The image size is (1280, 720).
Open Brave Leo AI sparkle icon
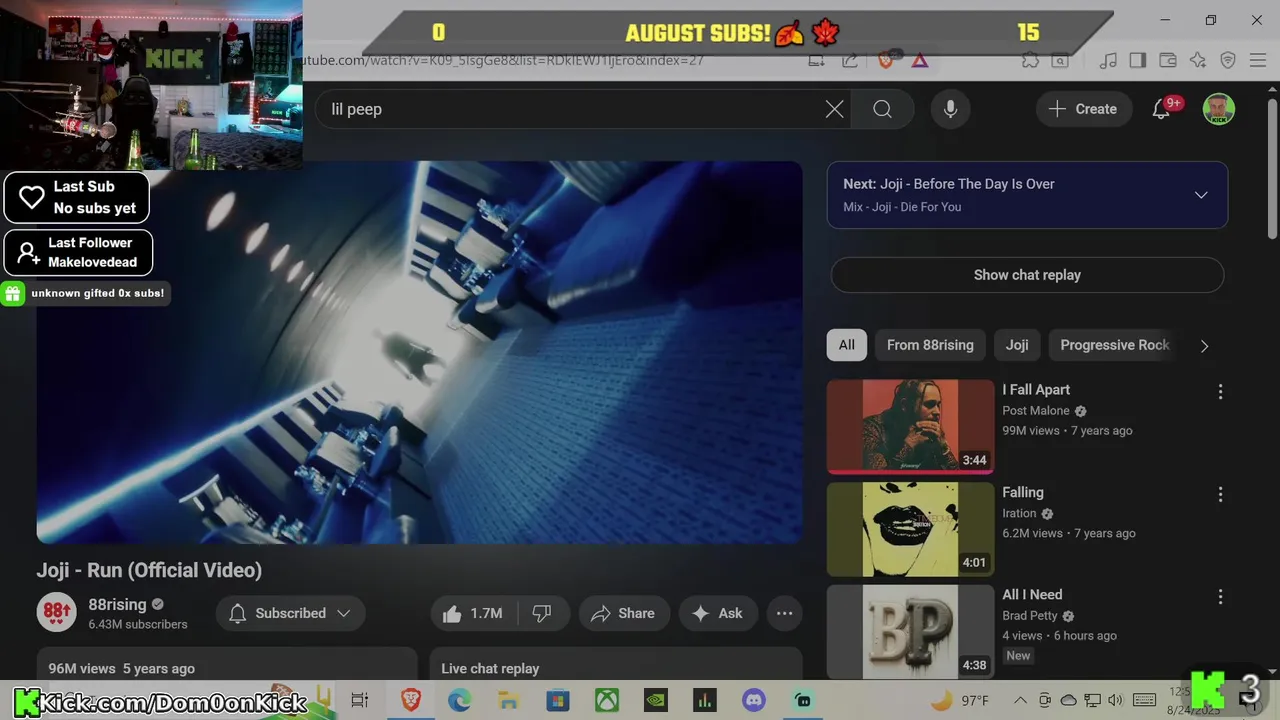point(1198,60)
